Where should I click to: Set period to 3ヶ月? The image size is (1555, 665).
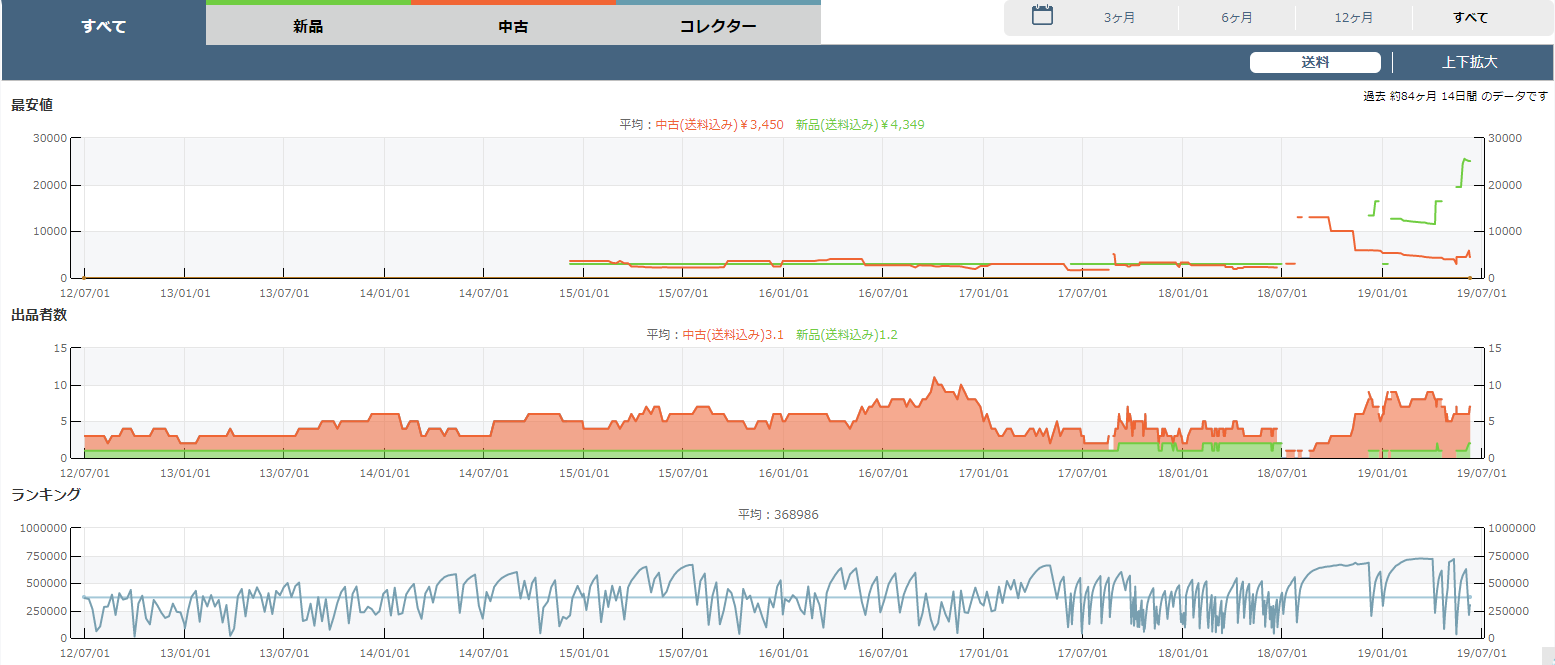click(x=1119, y=18)
